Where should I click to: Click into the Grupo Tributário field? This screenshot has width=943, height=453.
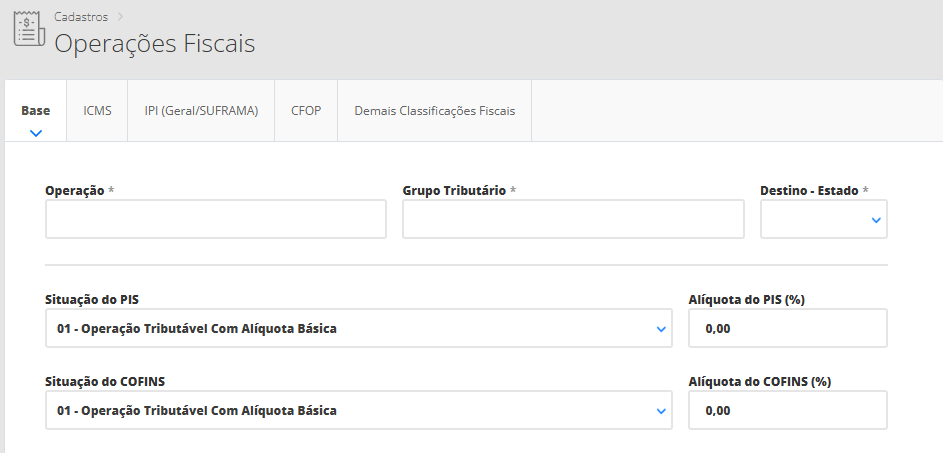(x=573, y=219)
